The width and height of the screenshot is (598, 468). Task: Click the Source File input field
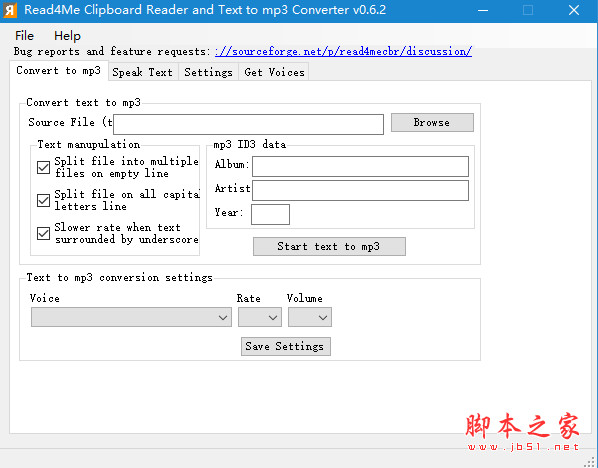[248, 124]
